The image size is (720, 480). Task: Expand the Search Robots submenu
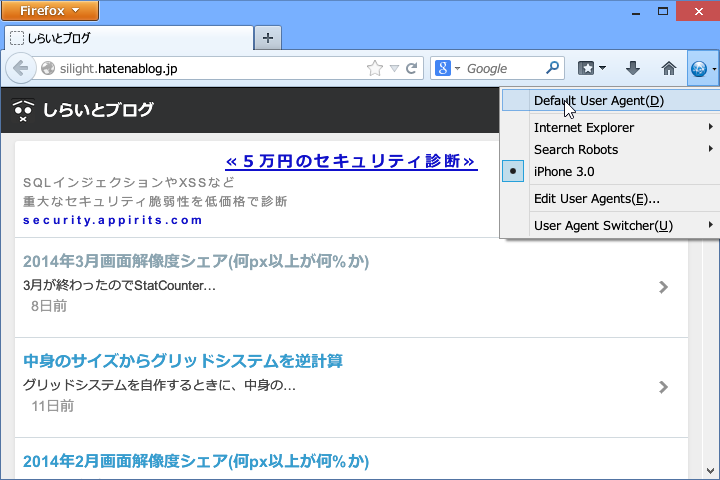pyautogui.click(x=610, y=149)
